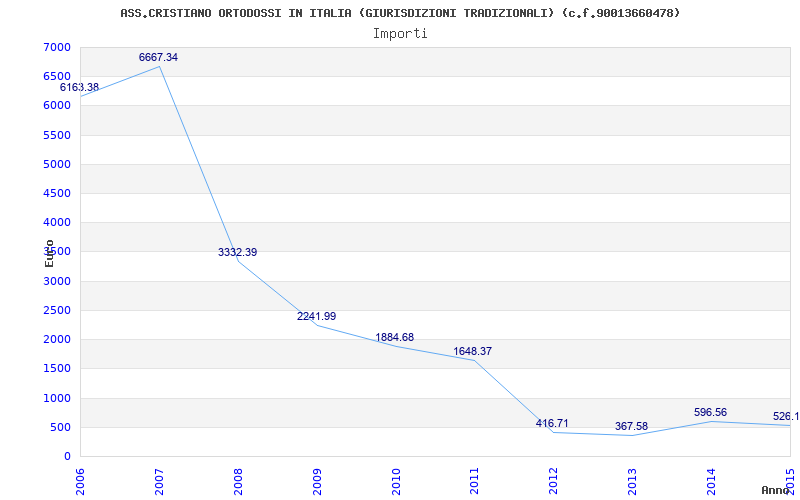Click the x-axis year 2006
Image resolution: width=800 pixels, height=500 pixels.
point(80,481)
